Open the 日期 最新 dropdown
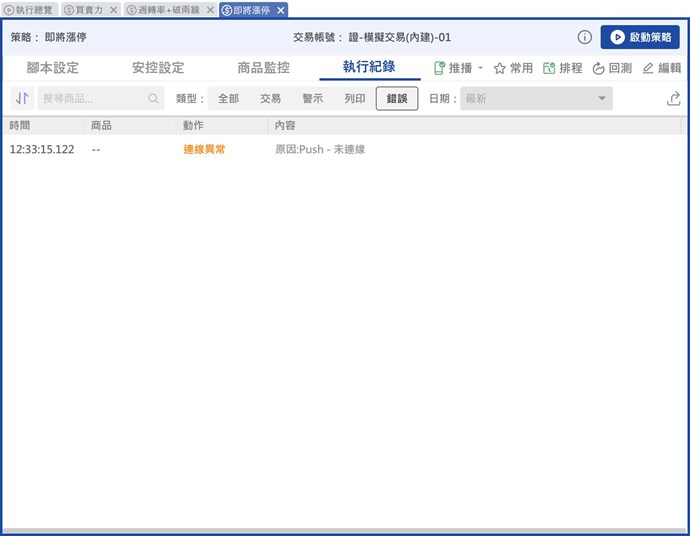 pos(536,98)
